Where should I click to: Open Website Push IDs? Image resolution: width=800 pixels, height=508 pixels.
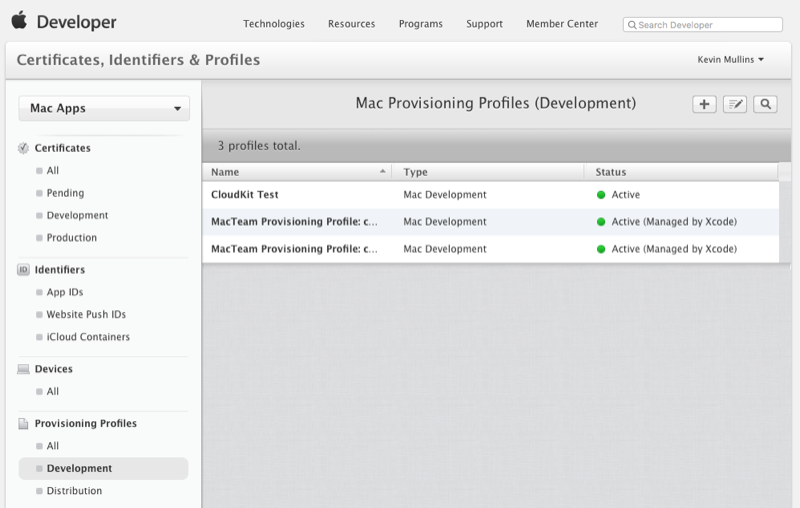pos(86,315)
